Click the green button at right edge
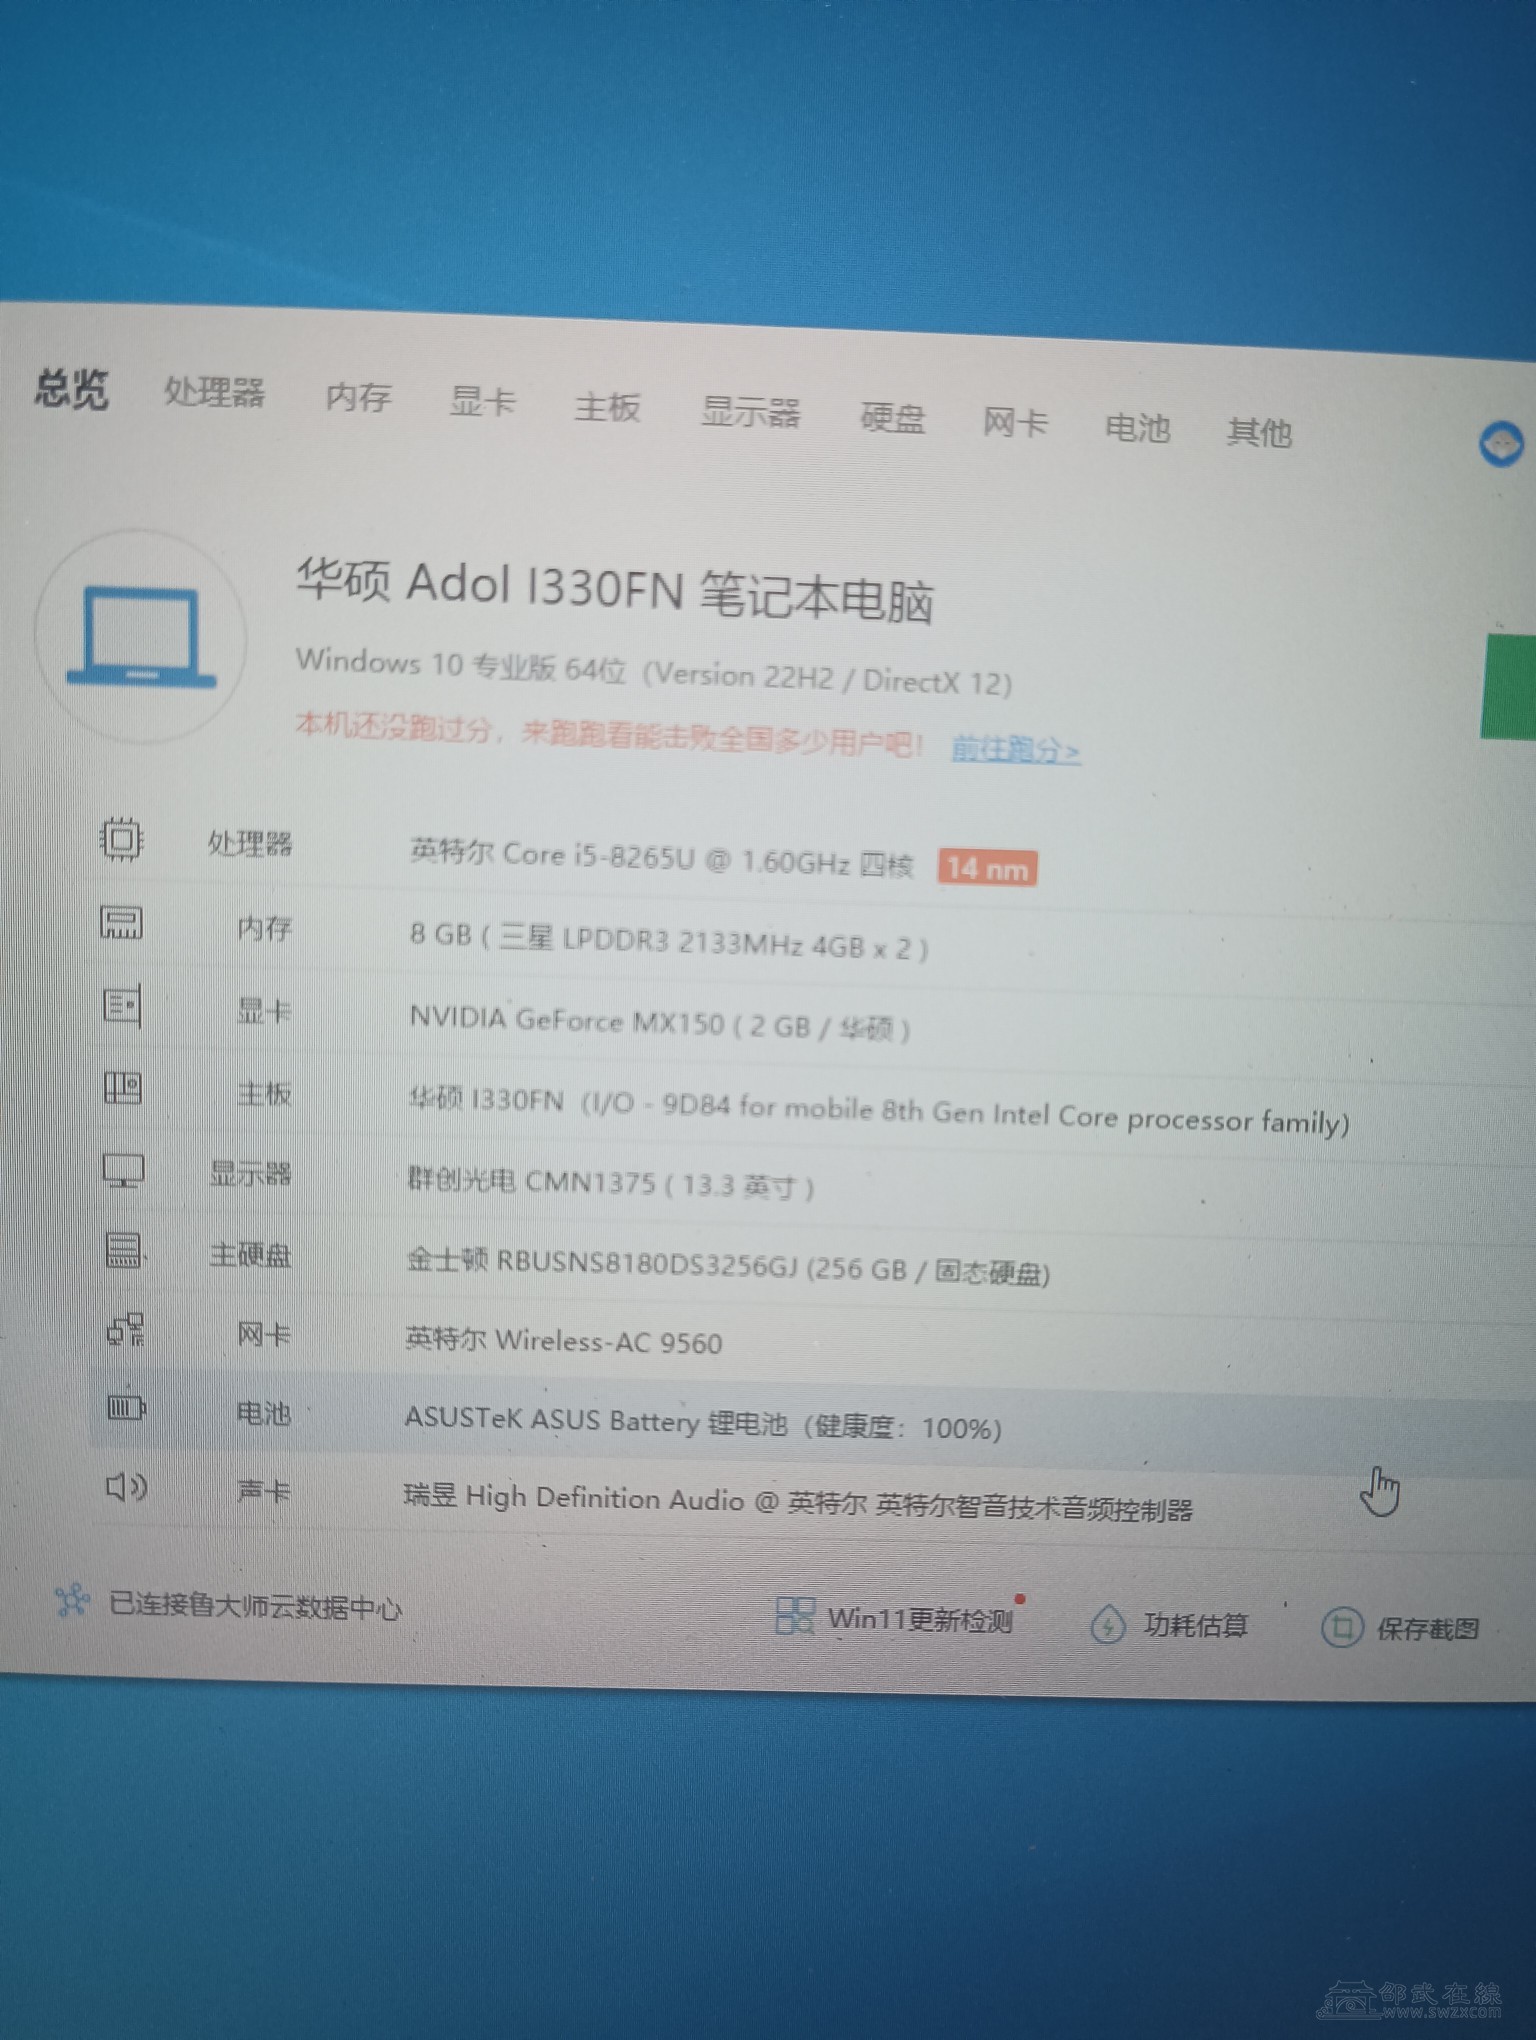The image size is (1536, 2040). pos(1508,687)
